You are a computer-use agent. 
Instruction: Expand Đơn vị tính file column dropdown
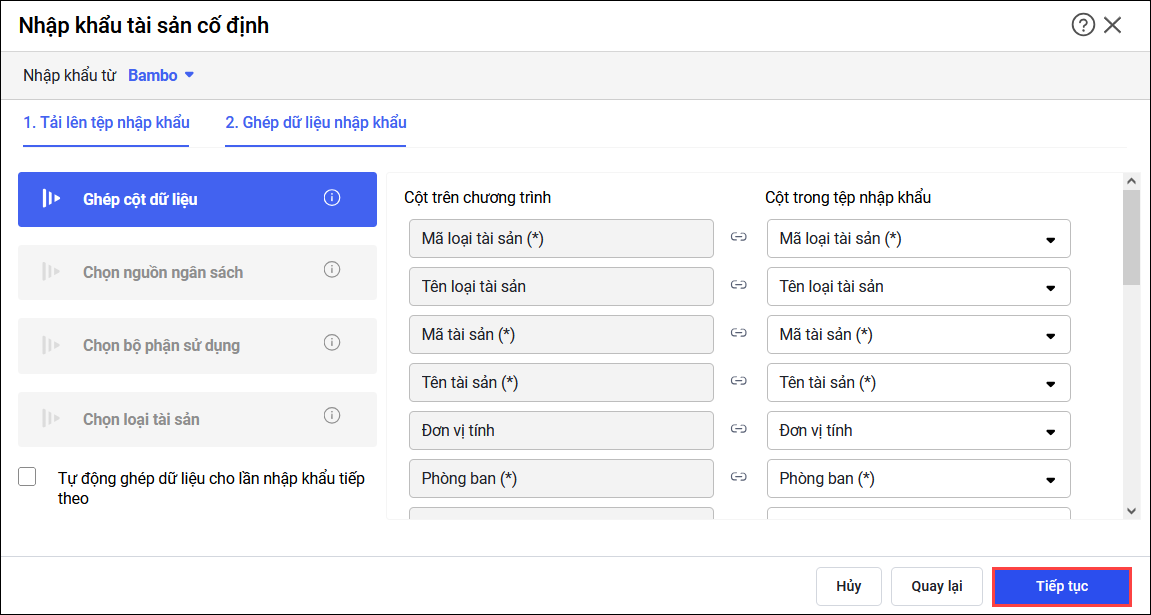(x=1050, y=431)
